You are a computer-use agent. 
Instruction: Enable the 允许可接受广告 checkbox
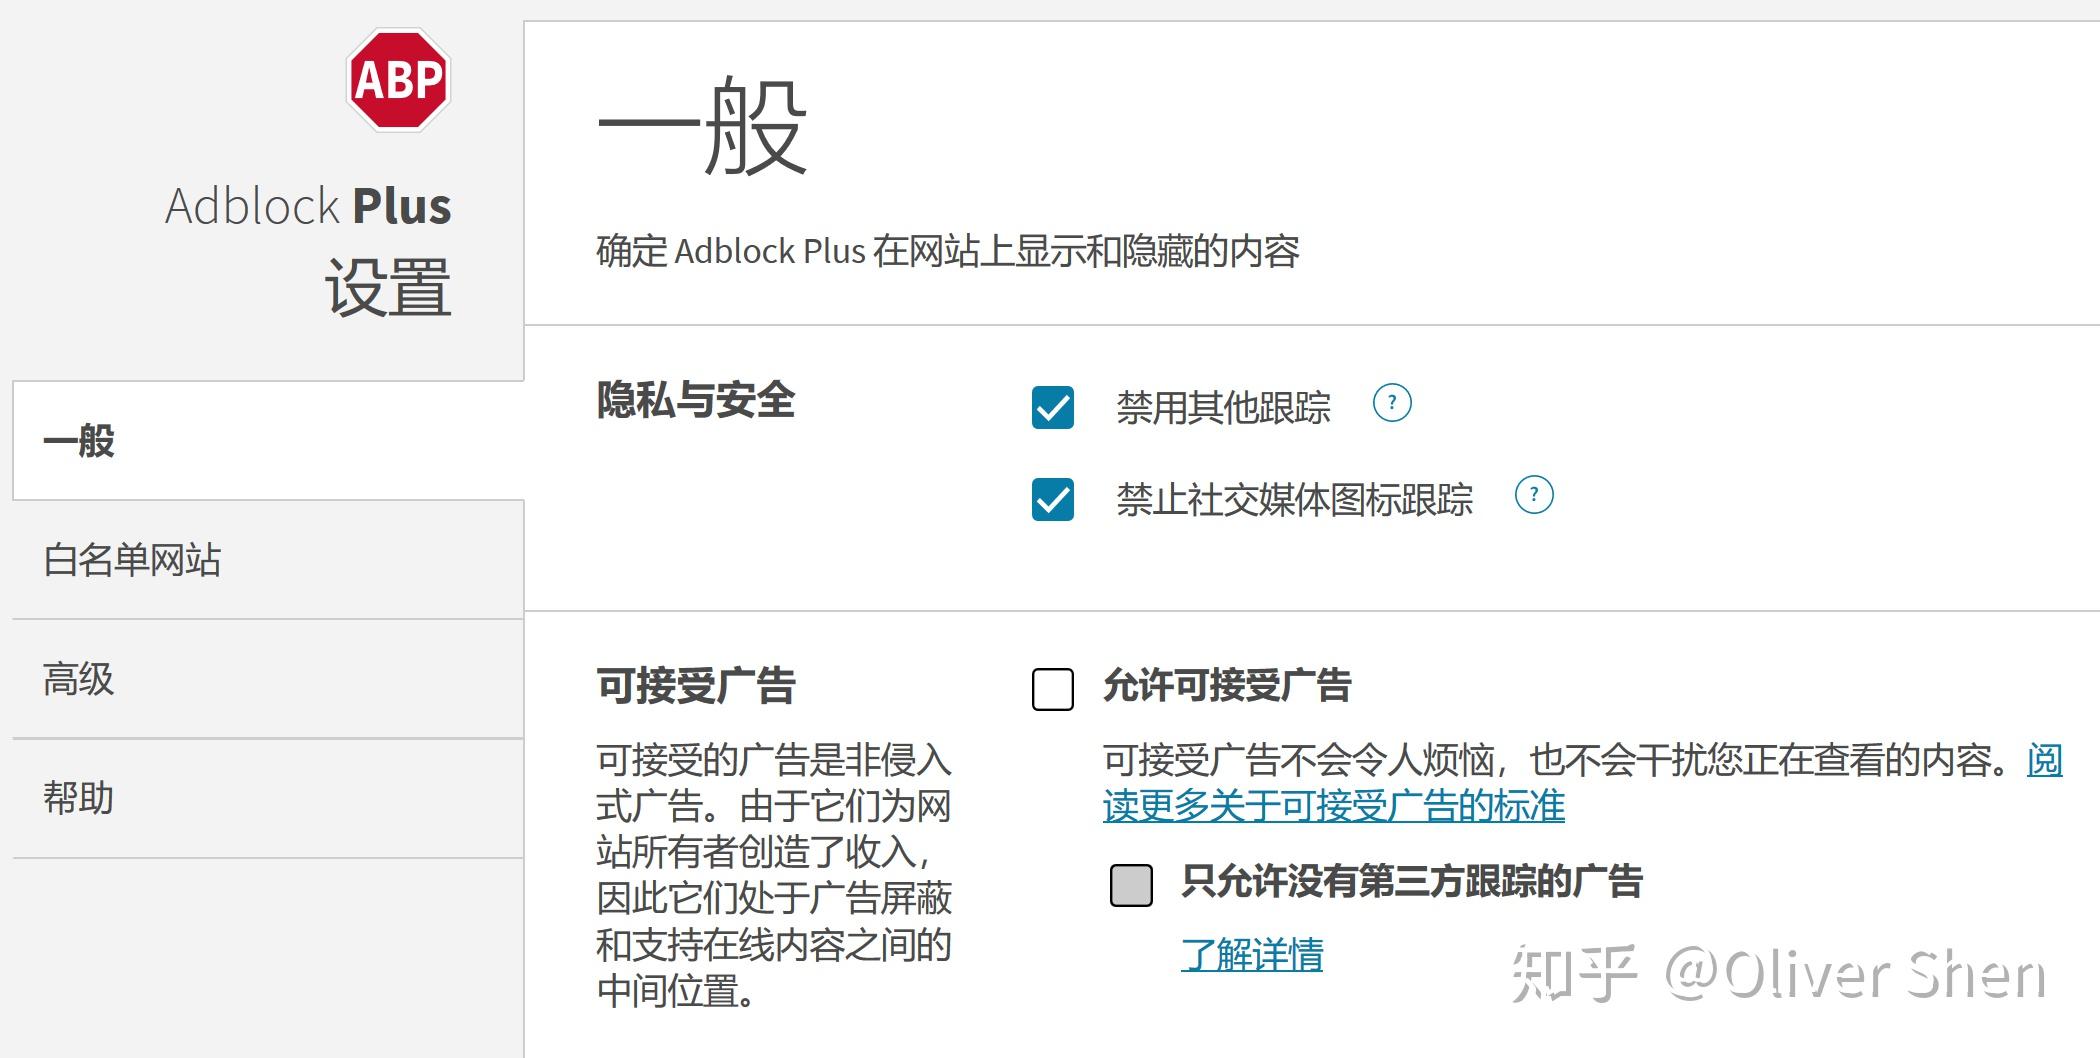point(1052,689)
